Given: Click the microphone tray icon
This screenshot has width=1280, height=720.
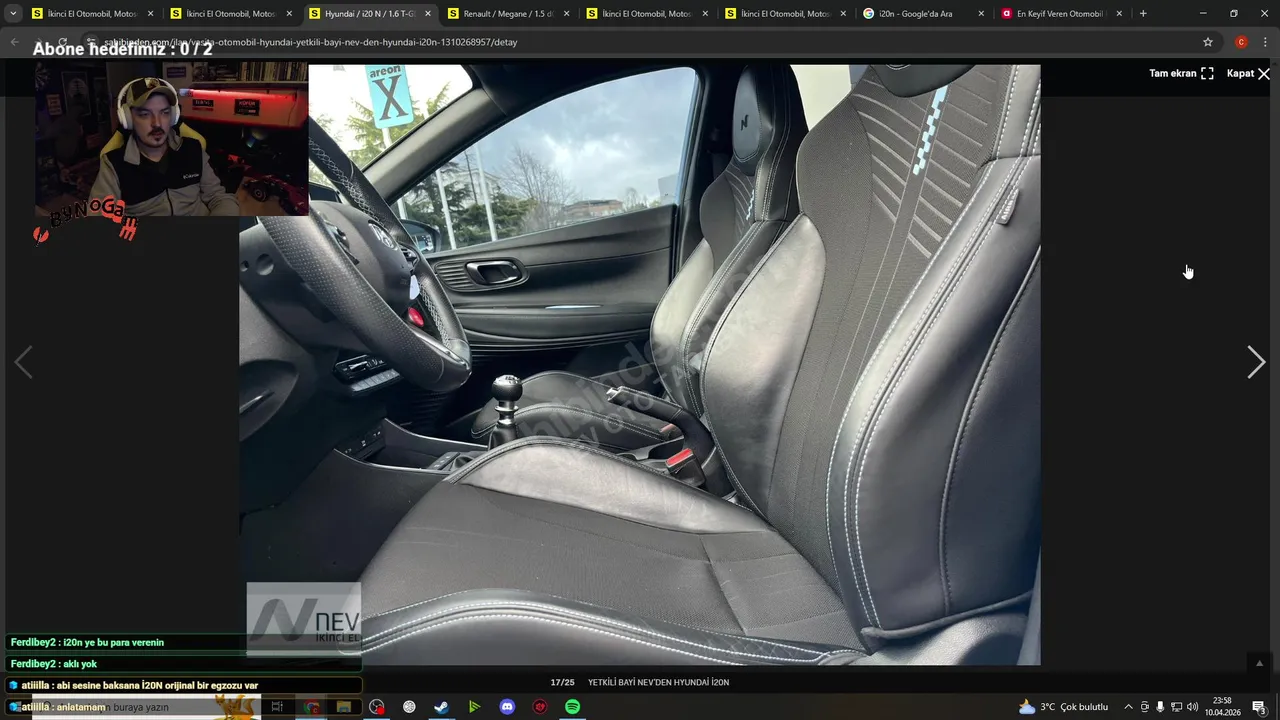Looking at the screenshot, I should click(x=1160, y=707).
